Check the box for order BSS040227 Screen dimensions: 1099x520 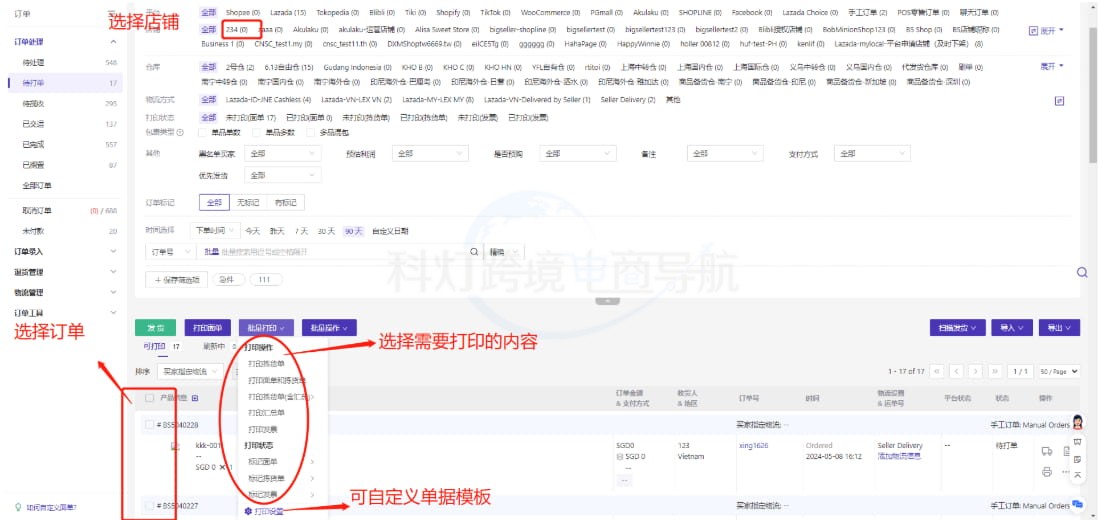(x=149, y=505)
